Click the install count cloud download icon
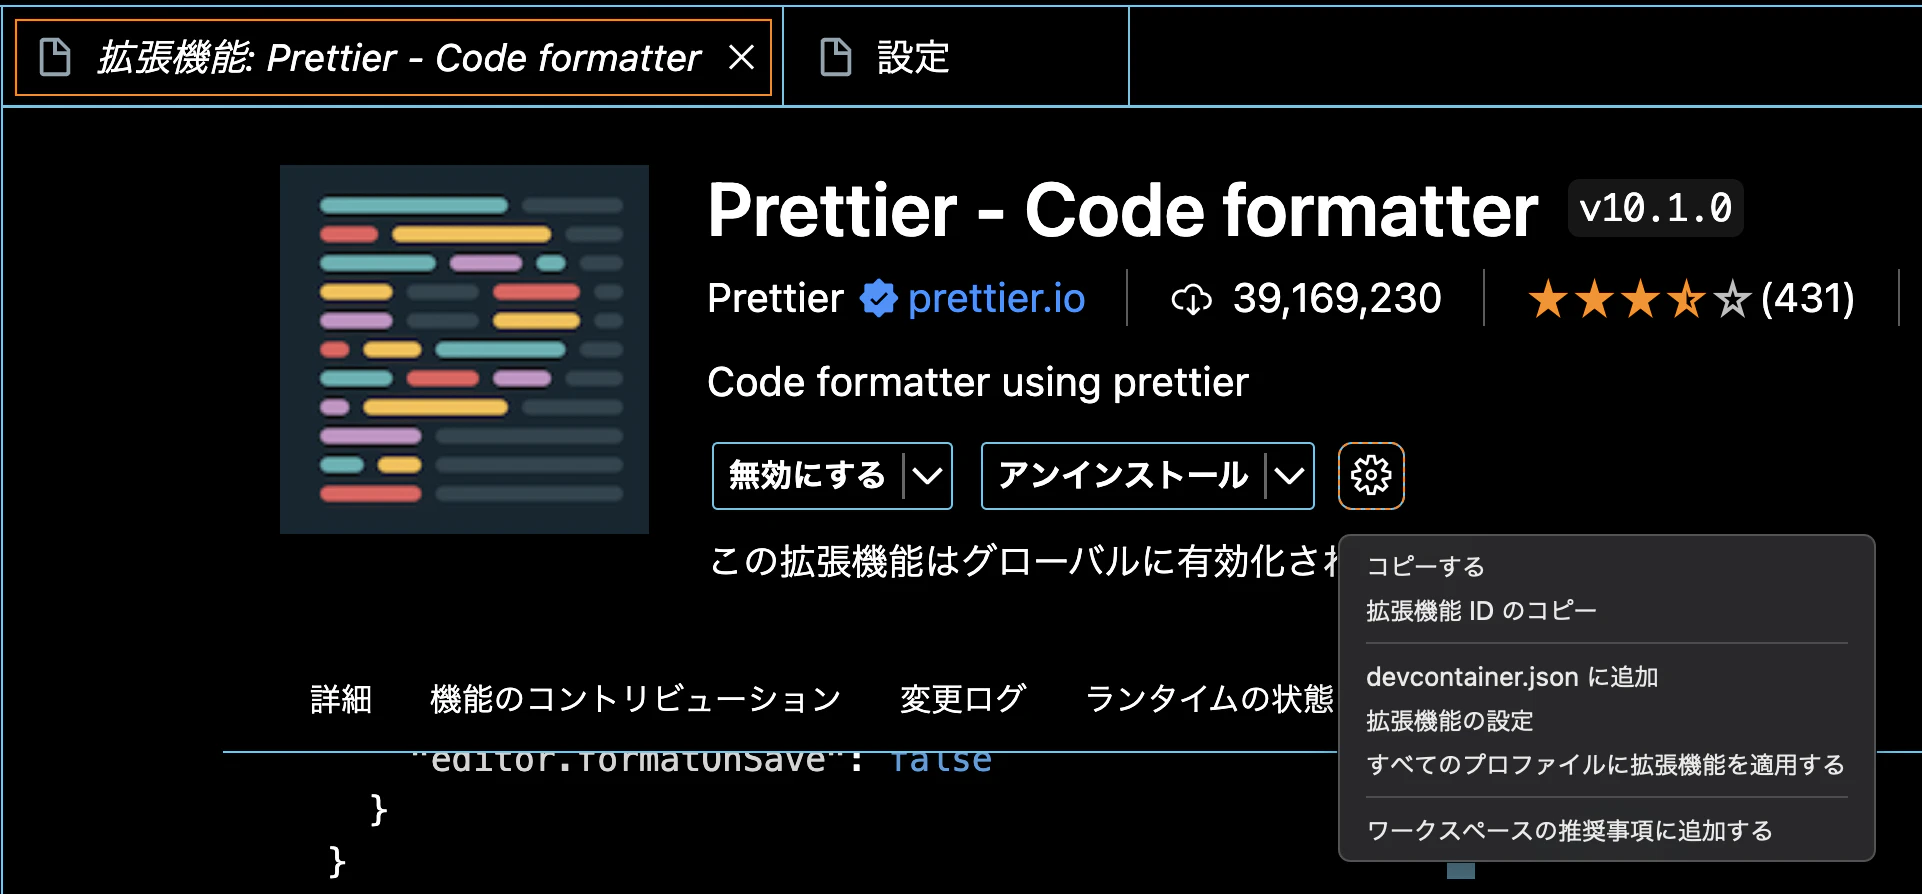Image resolution: width=1922 pixels, height=894 pixels. [x=1191, y=299]
